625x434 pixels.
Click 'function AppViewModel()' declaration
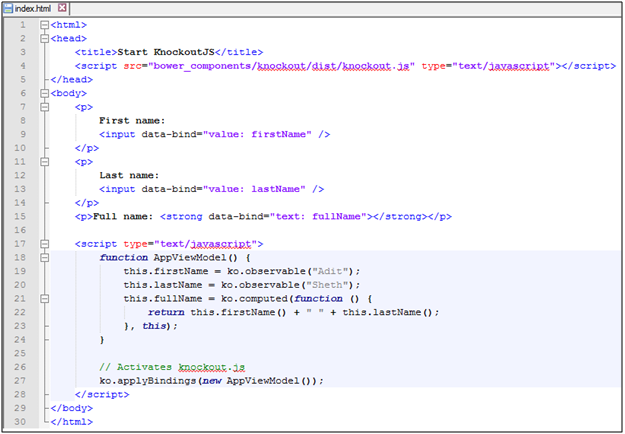(x=169, y=257)
